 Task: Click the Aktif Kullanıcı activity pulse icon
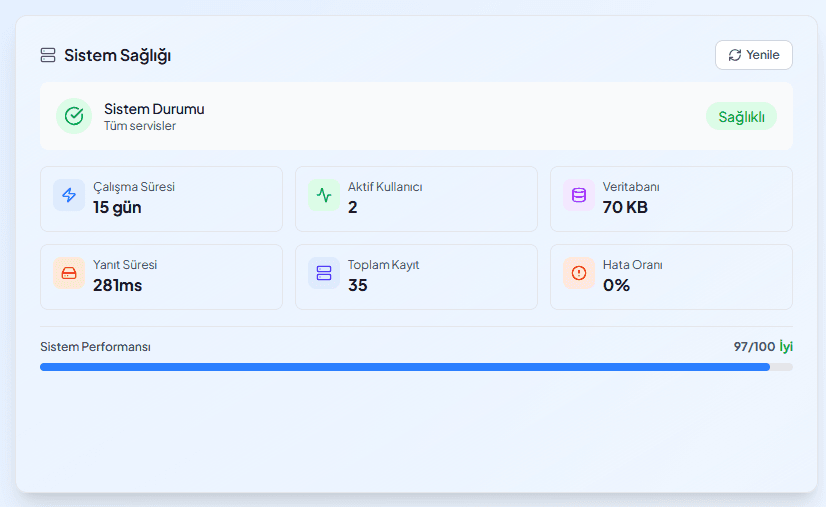click(x=324, y=195)
